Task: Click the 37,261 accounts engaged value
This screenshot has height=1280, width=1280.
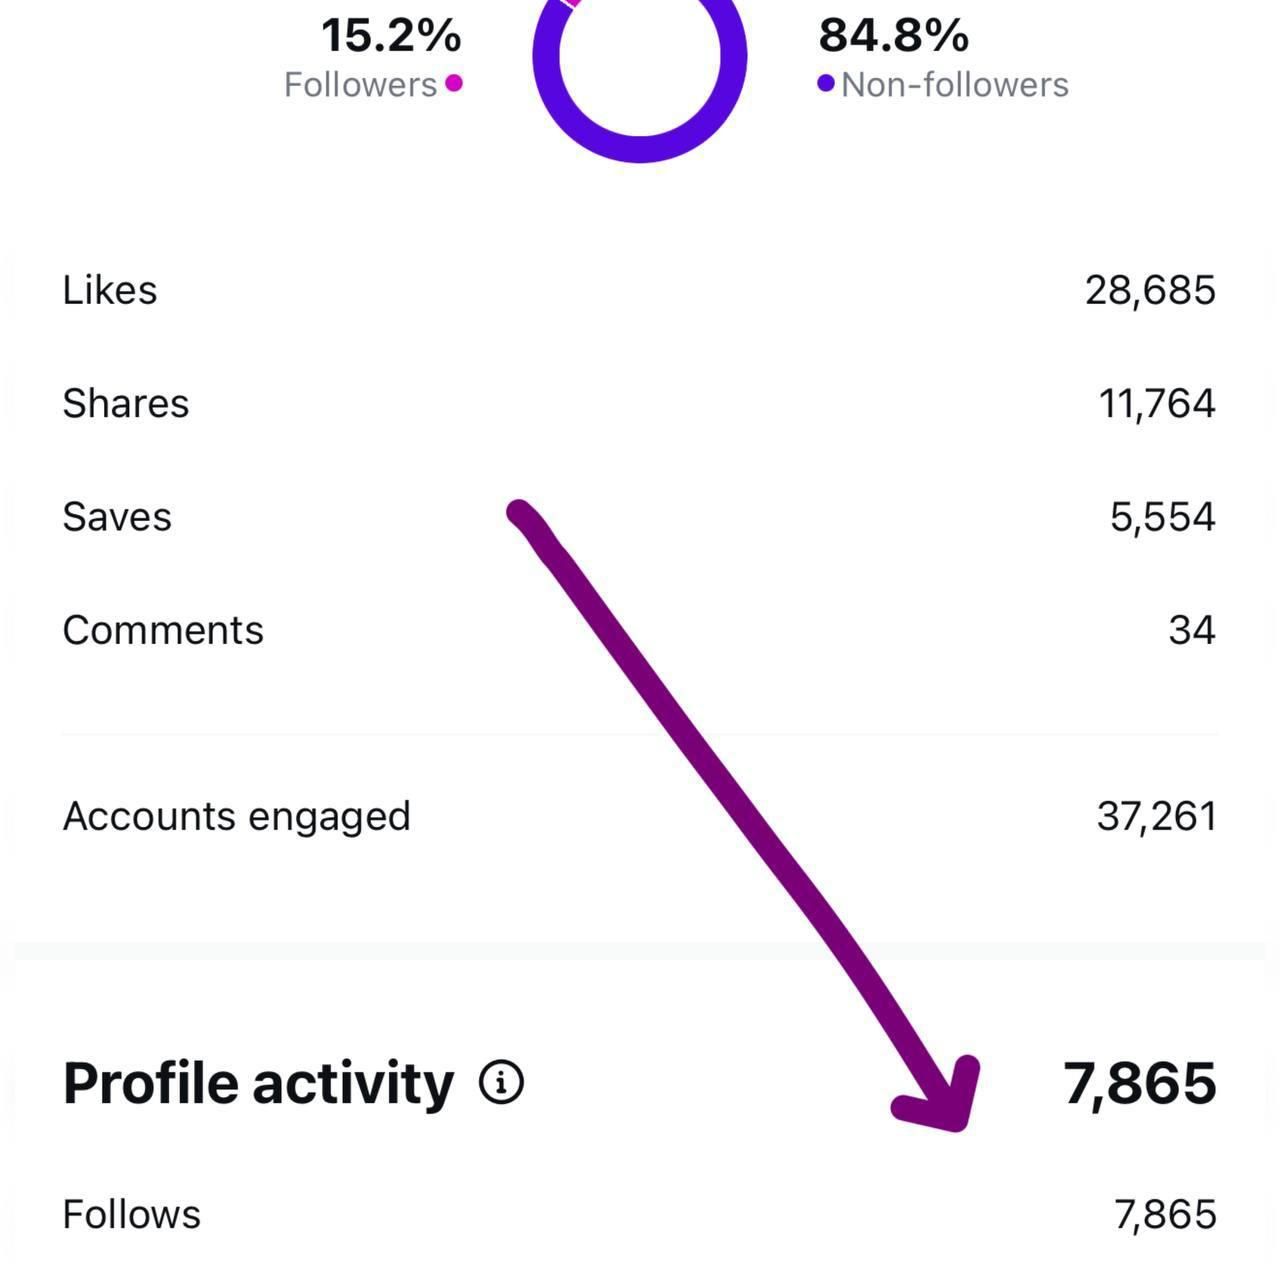Action: [1156, 816]
